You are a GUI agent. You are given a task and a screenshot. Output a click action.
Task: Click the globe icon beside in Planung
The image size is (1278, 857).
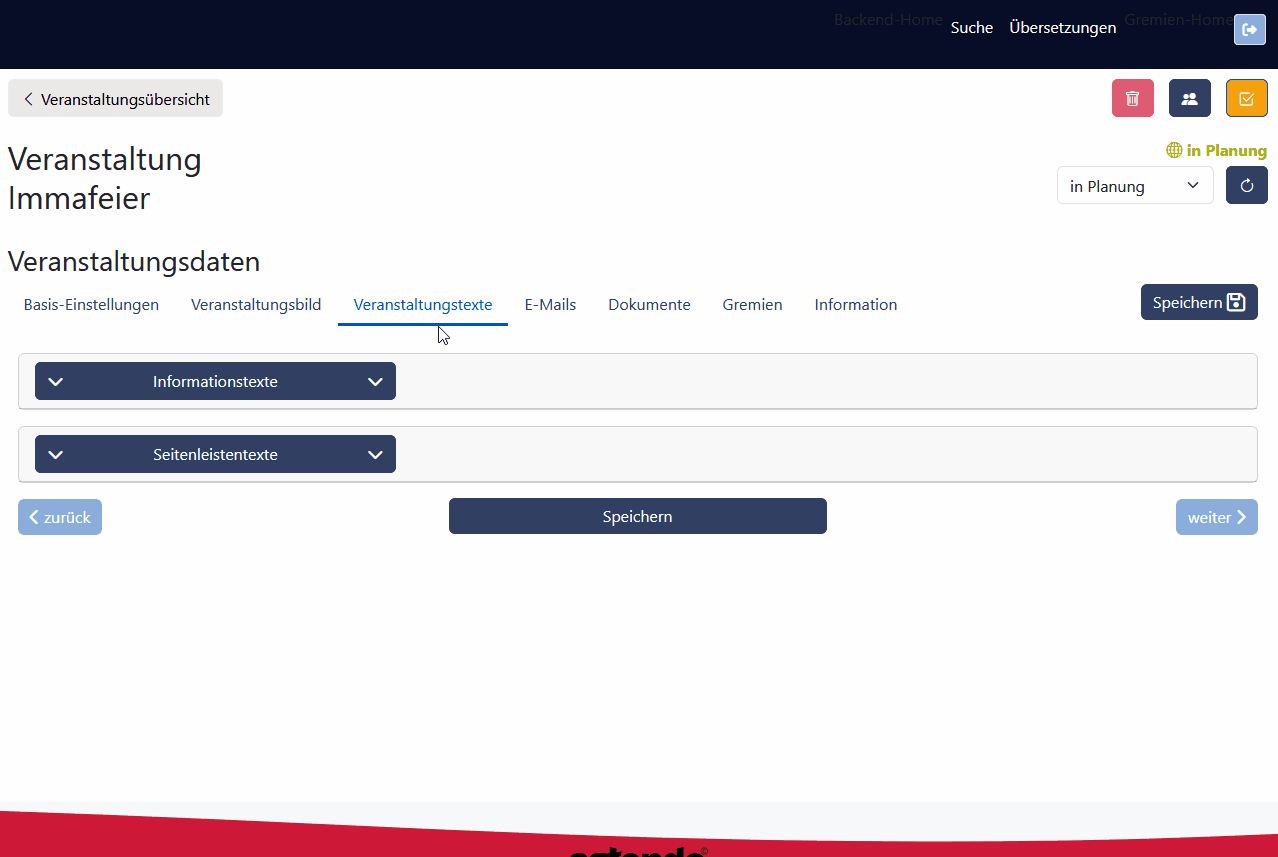point(1174,151)
